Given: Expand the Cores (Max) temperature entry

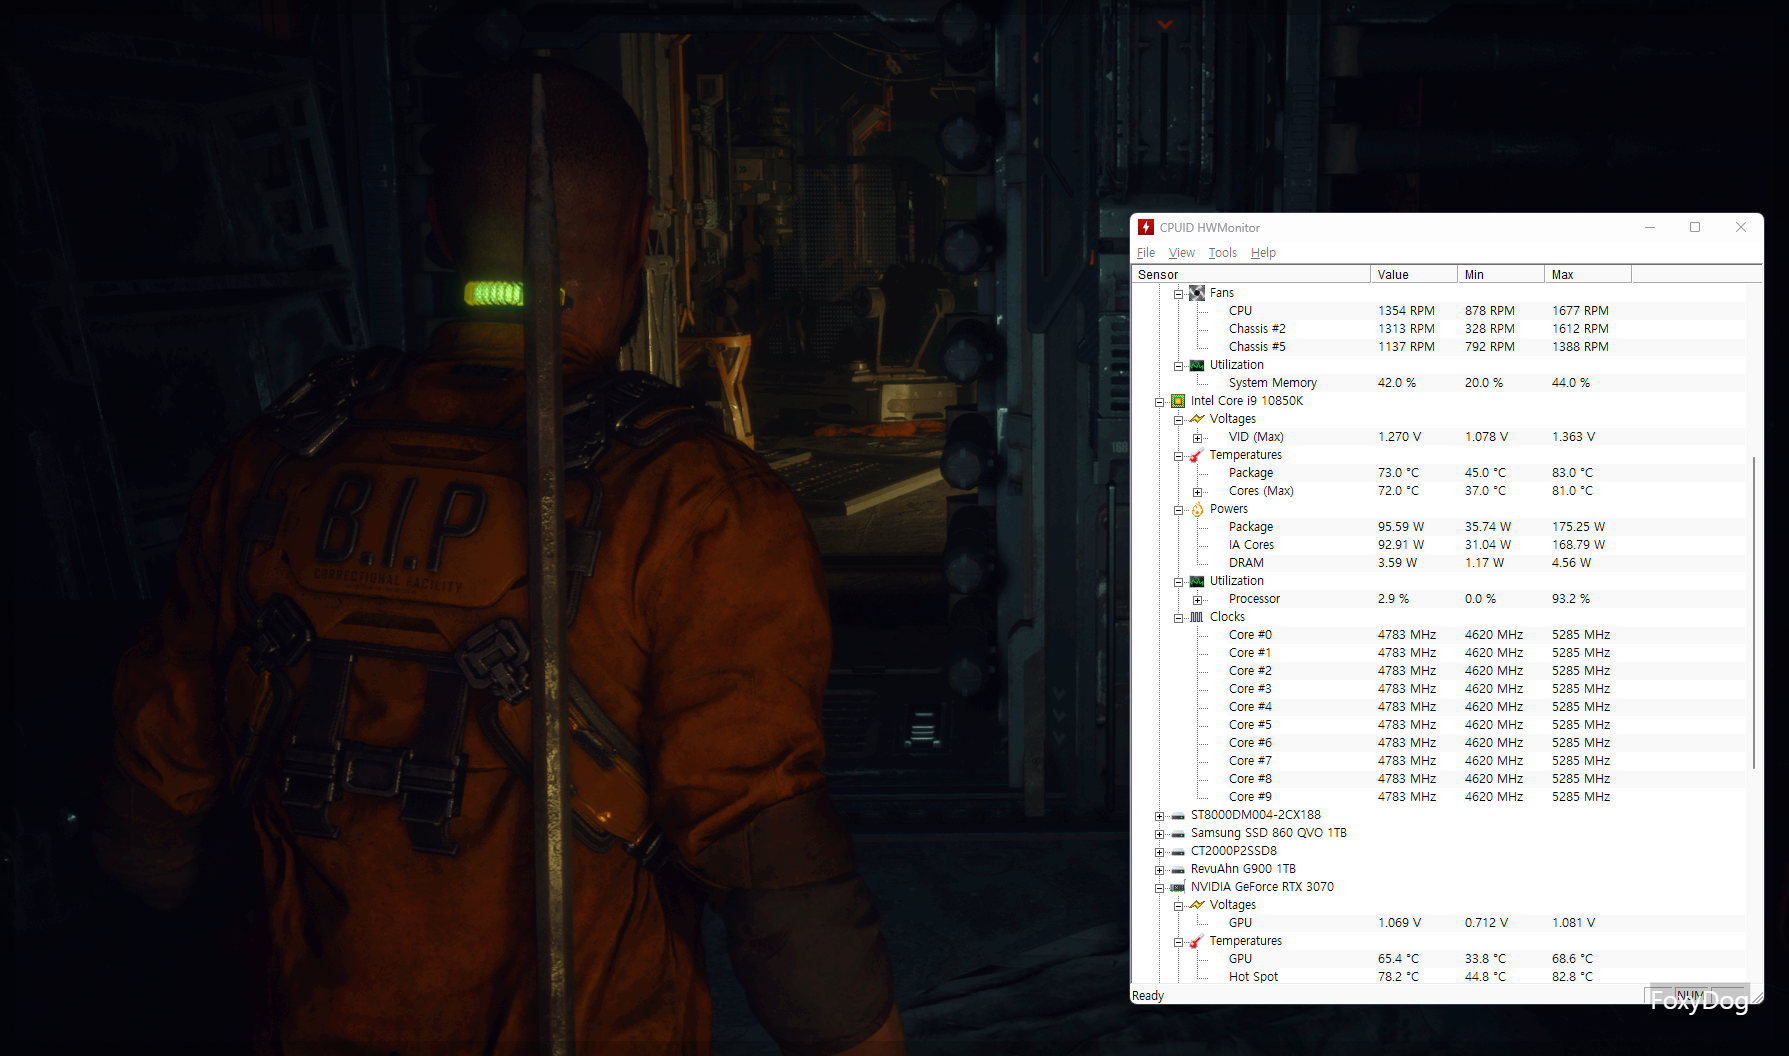Looking at the screenshot, I should pyautogui.click(x=1198, y=492).
